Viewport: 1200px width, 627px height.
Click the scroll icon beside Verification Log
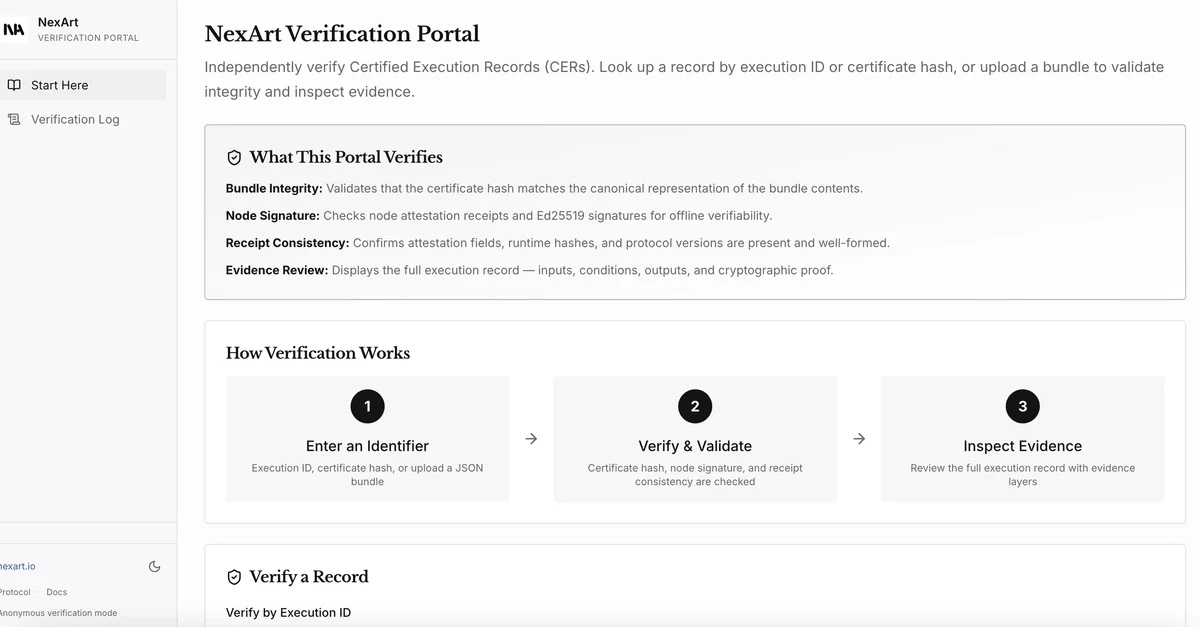[x=14, y=119]
